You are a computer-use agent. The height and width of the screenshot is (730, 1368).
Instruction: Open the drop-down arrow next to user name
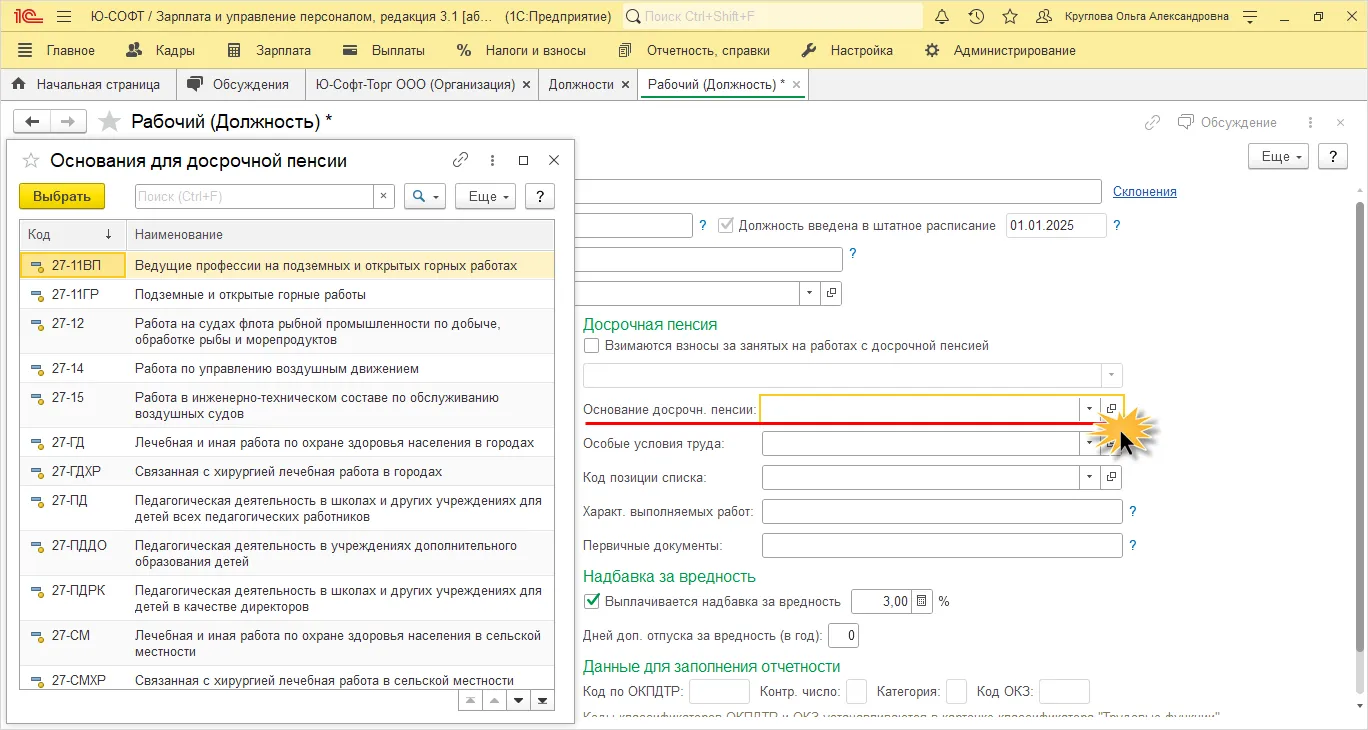(x=1250, y=17)
